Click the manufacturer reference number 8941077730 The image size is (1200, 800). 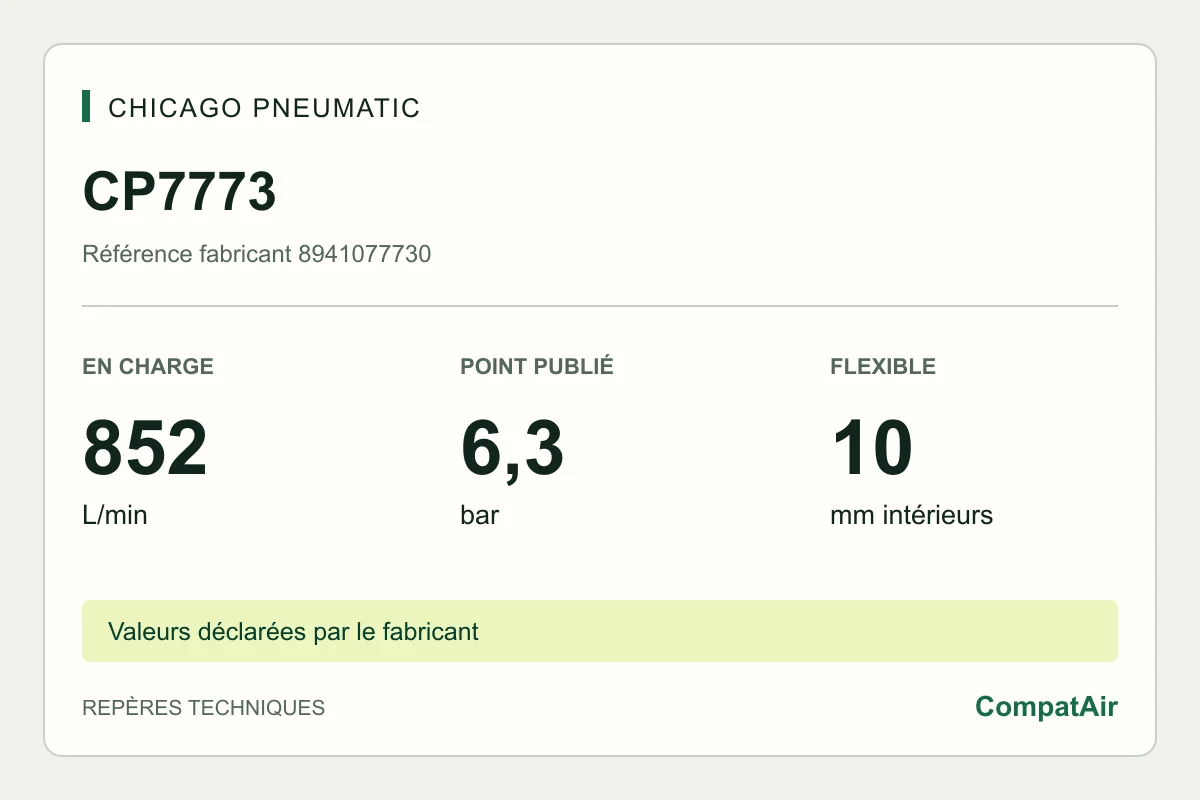click(x=365, y=254)
